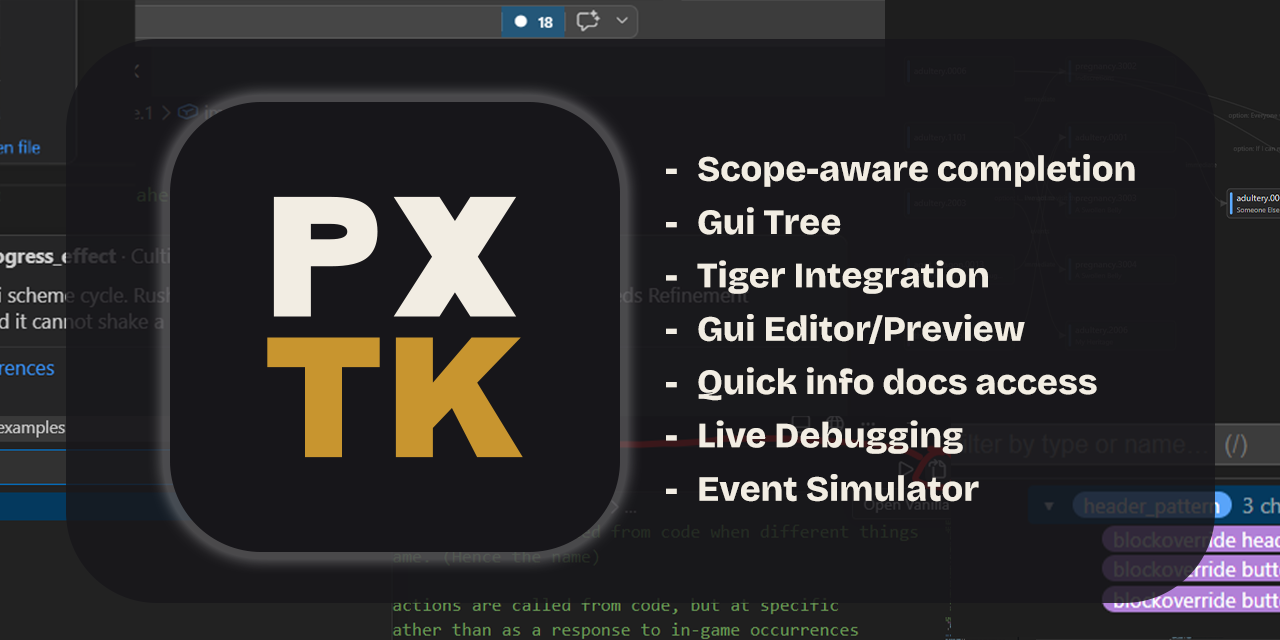Collapse the header_pattern tree node arrow
The height and width of the screenshot is (640, 1280).
(1049, 507)
